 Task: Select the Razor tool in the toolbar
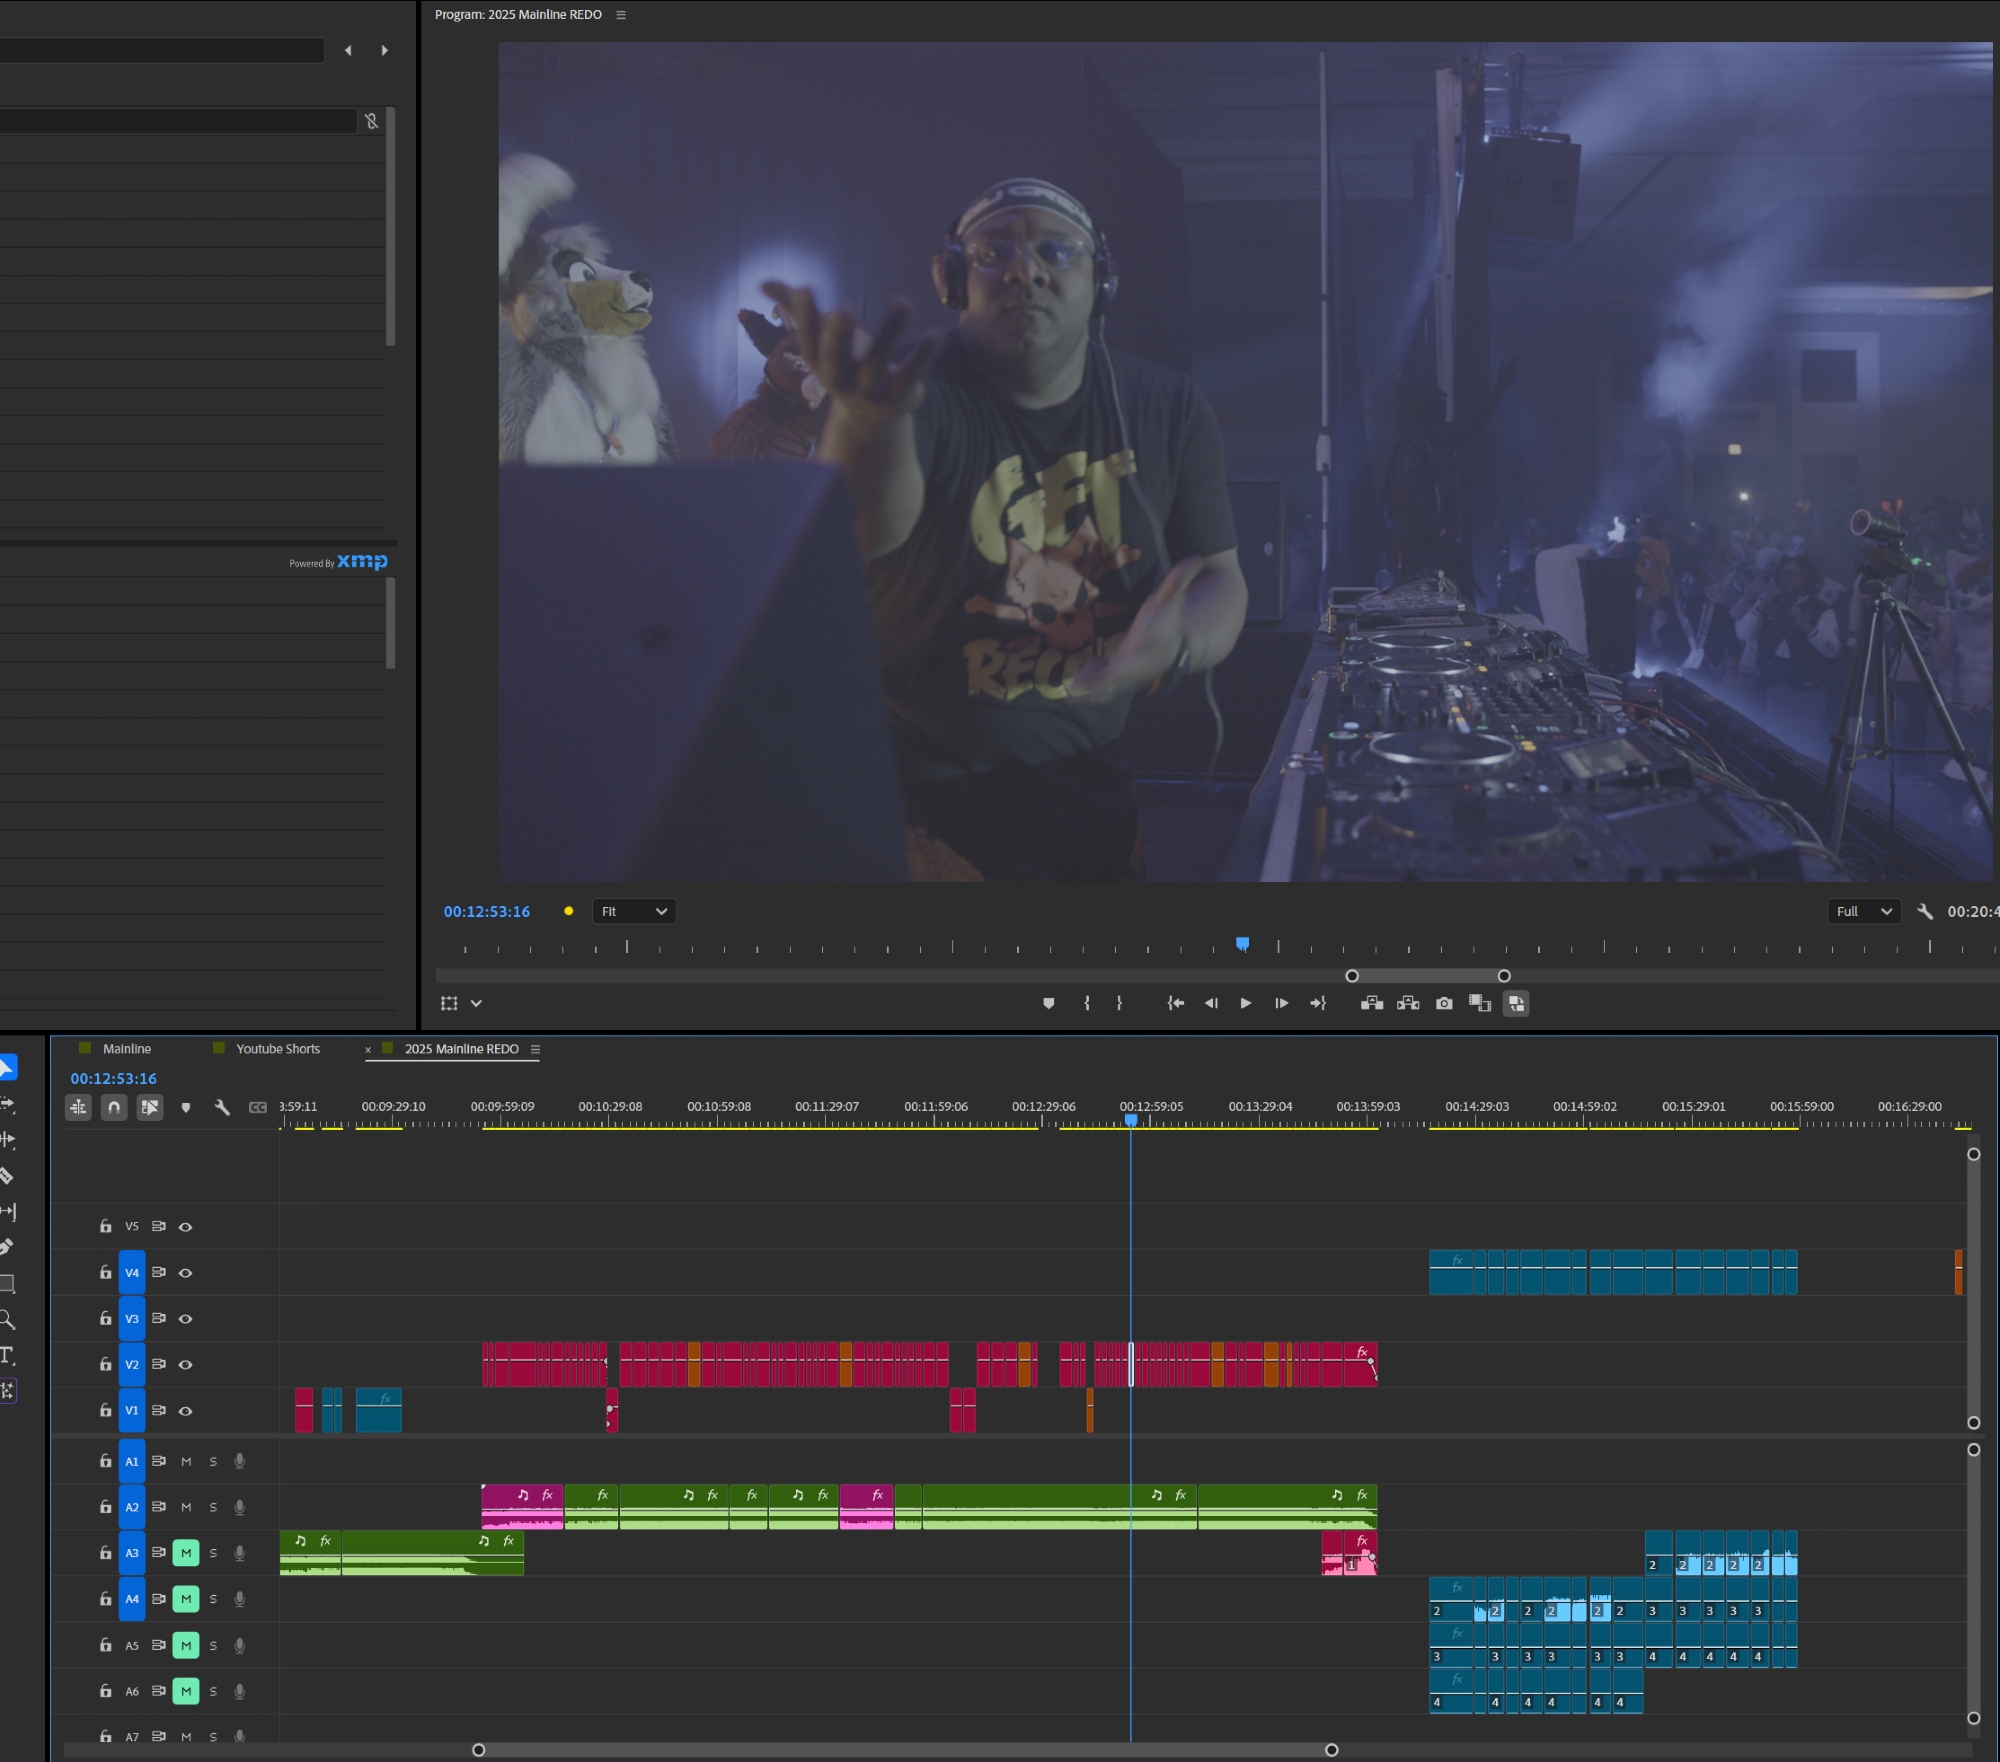point(6,1176)
